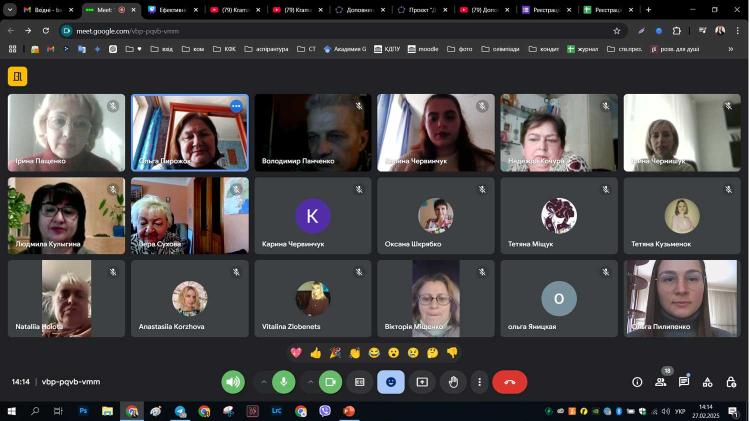Open the activities panel
The image size is (750, 421).
708,382
